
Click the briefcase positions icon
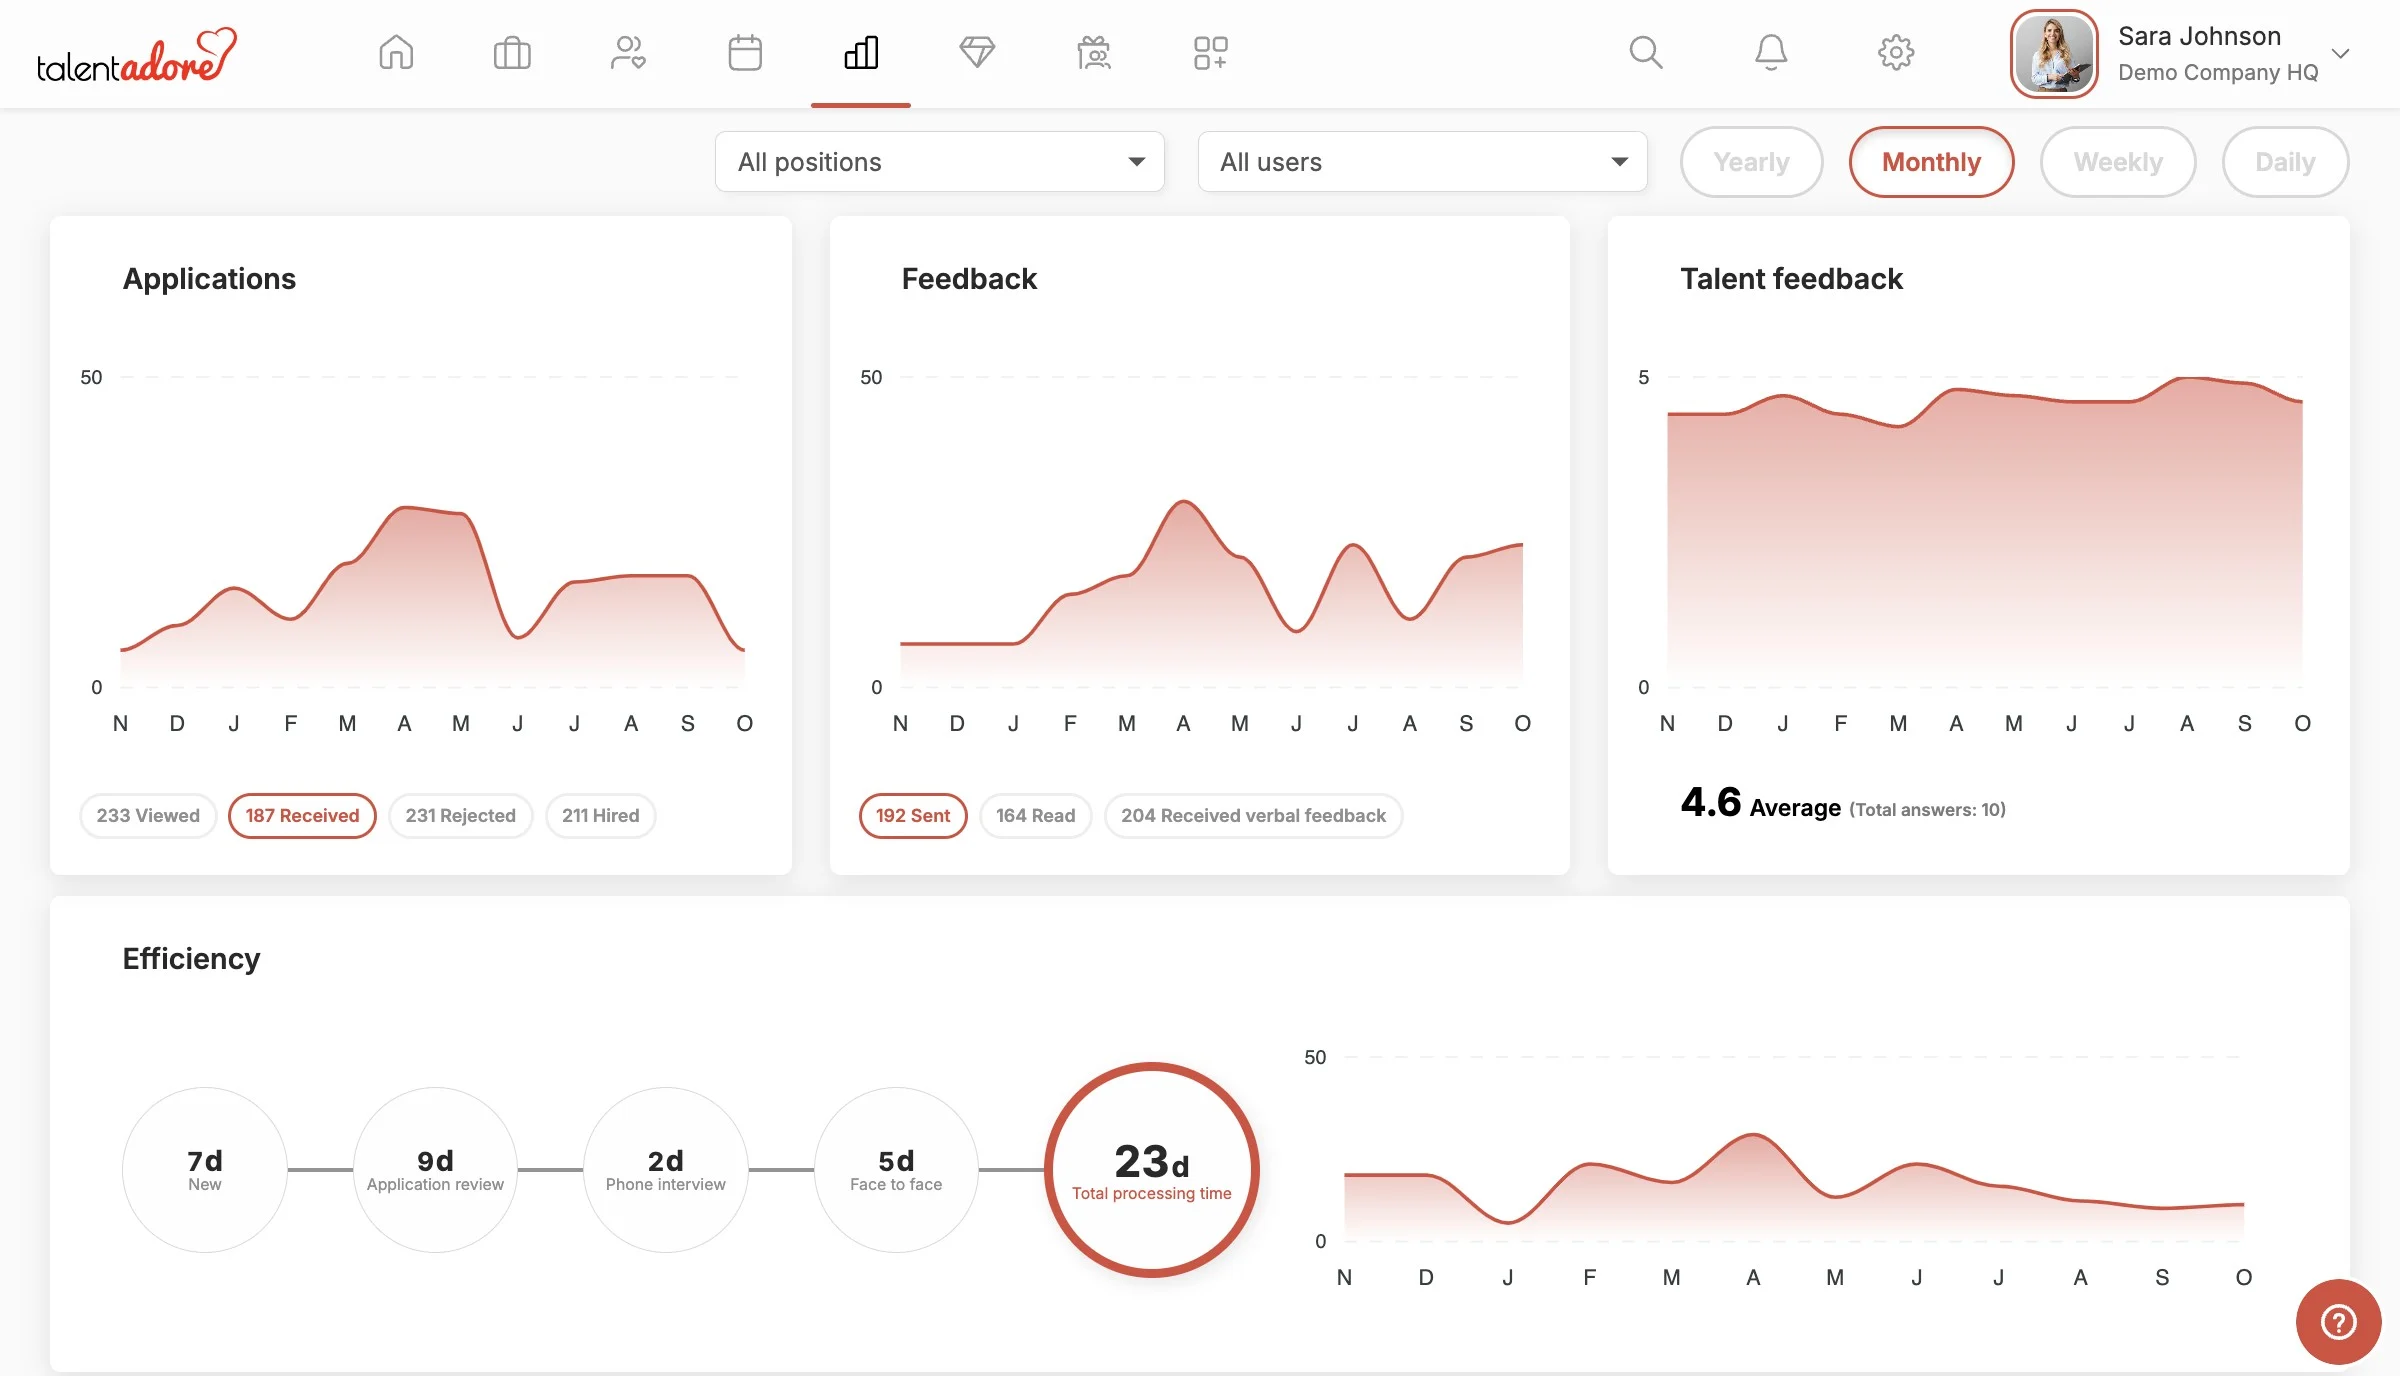512,52
